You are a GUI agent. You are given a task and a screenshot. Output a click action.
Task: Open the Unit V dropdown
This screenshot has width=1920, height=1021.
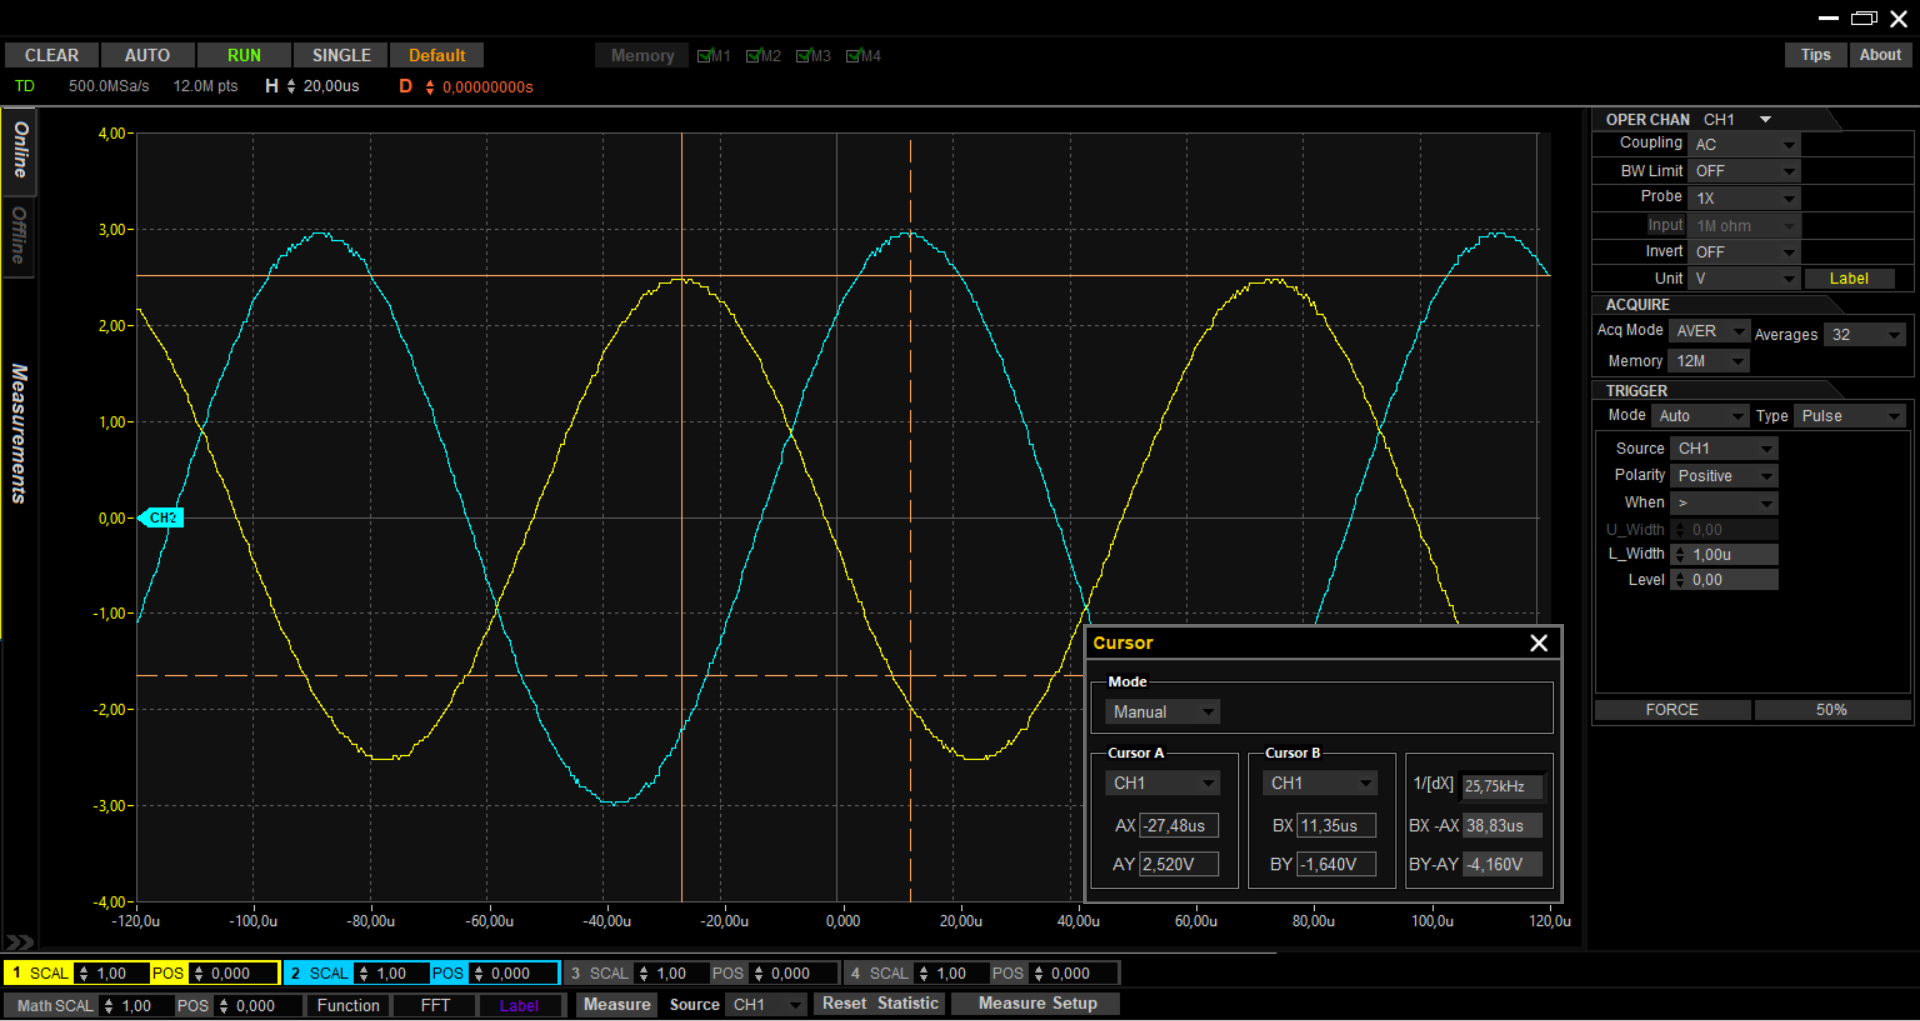click(1744, 279)
